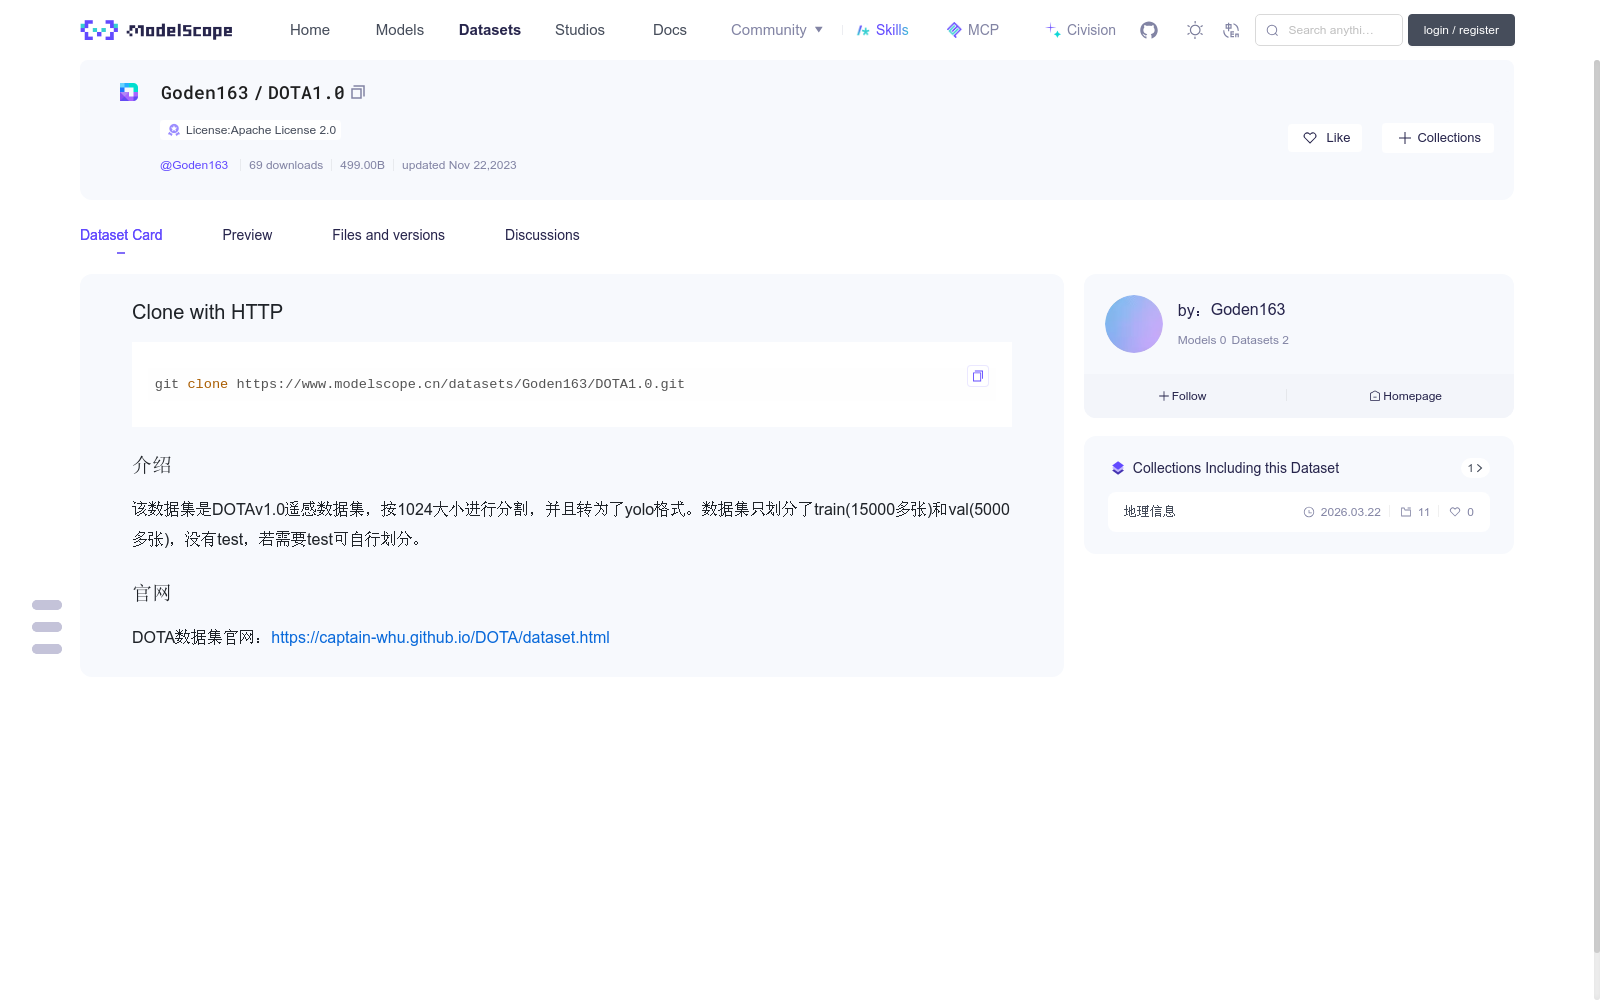
Task: Click the dataset cube icon beside the title
Action: click(129, 92)
